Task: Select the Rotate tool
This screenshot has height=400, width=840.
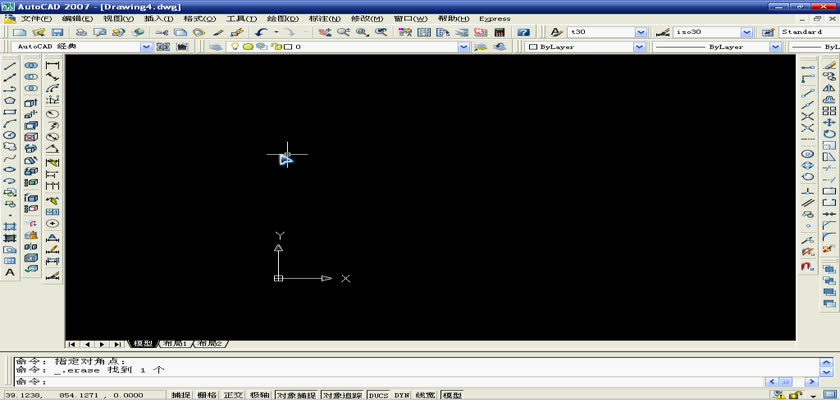Action: (829, 134)
